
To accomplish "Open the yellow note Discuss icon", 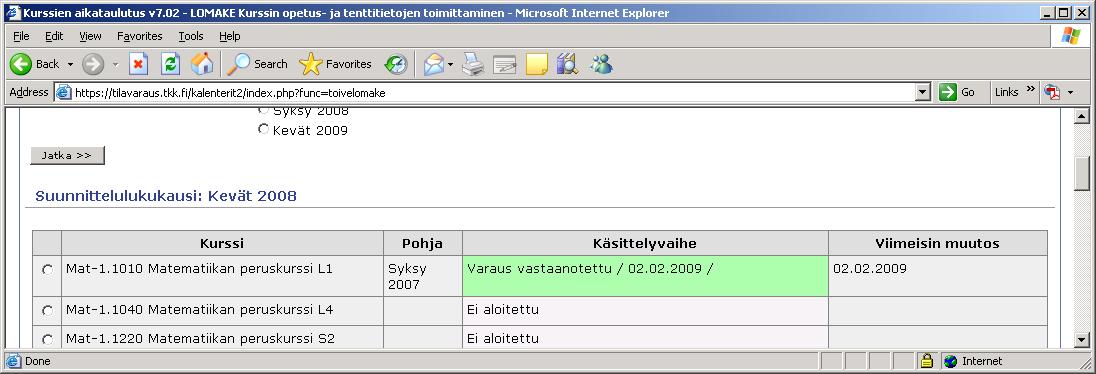I will (x=536, y=64).
